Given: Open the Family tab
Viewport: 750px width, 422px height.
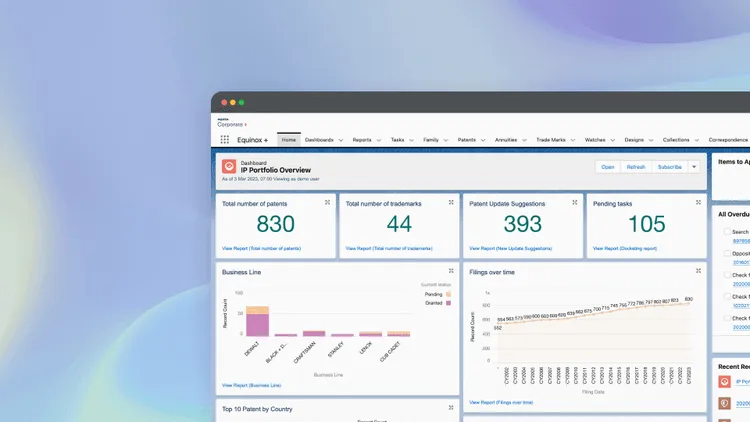Looking at the screenshot, I should (x=431, y=140).
